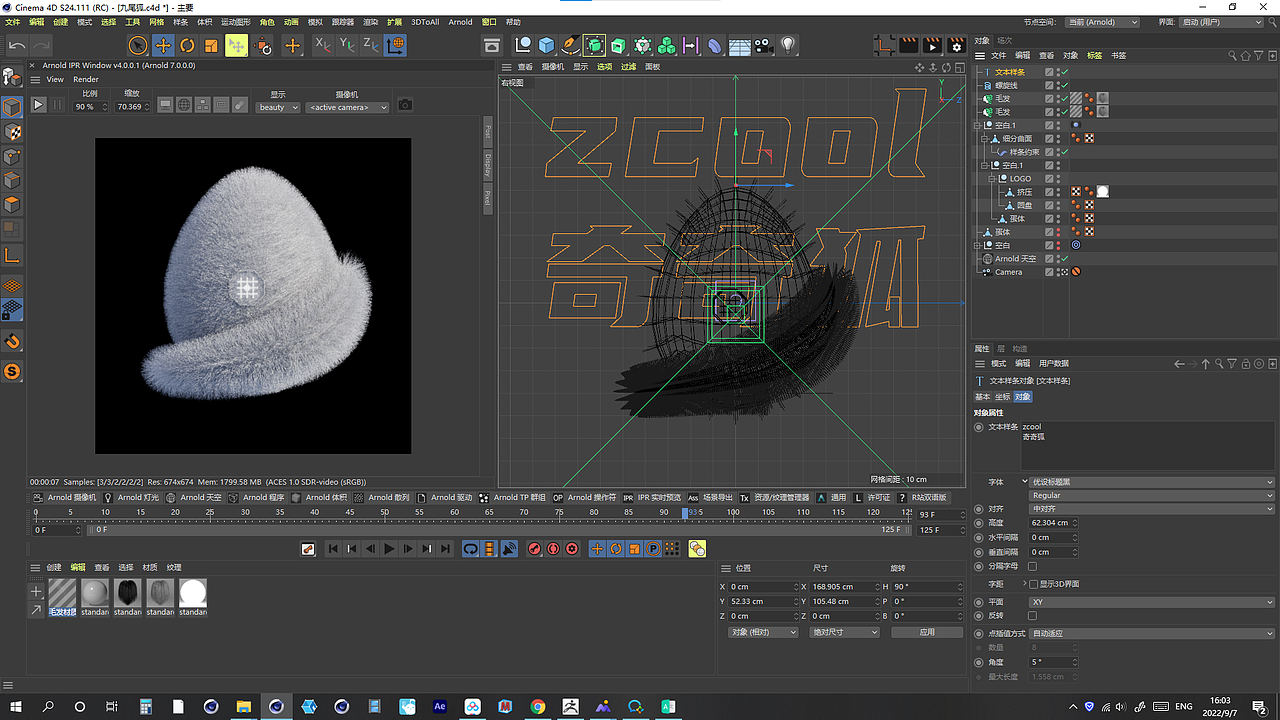Image resolution: width=1280 pixels, height=720 pixels.
Task: Open the Regular font style dropdown
Action: (1152, 495)
